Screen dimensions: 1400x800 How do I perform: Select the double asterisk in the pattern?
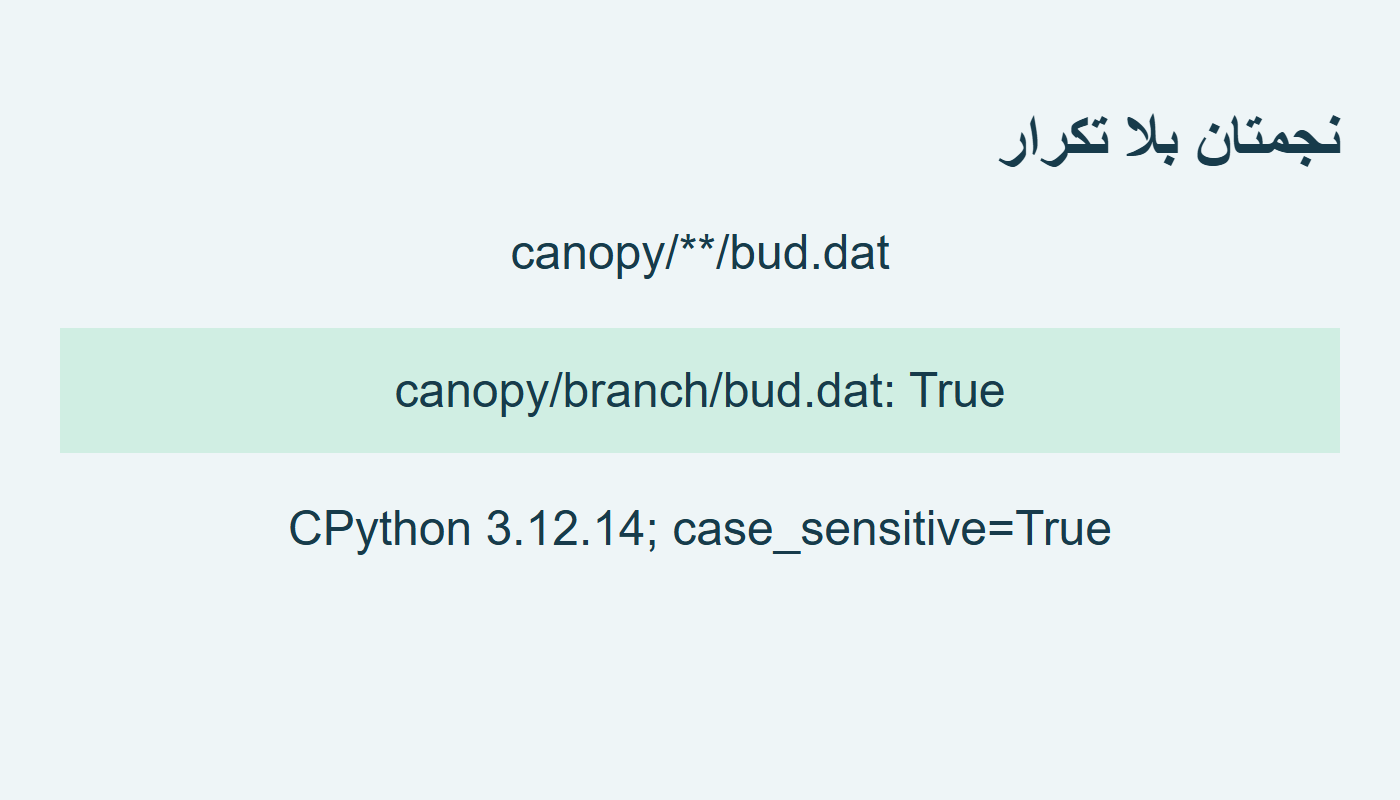[x=698, y=246]
